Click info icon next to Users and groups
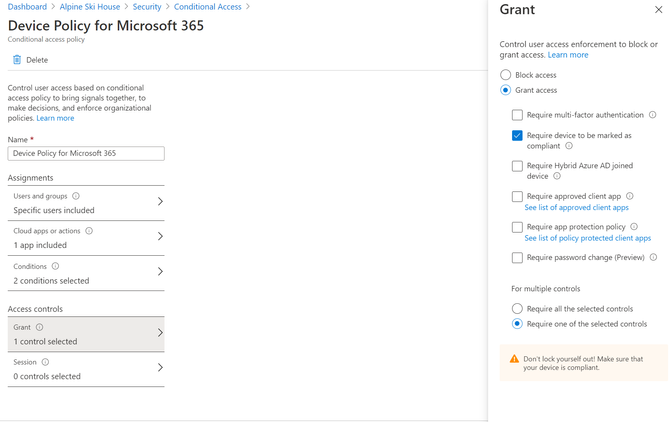 coord(76,196)
